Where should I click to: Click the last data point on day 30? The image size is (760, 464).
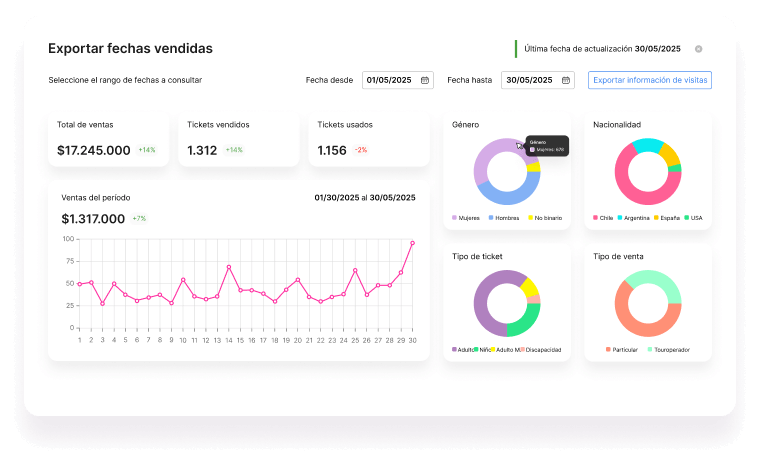pyautogui.click(x=412, y=243)
